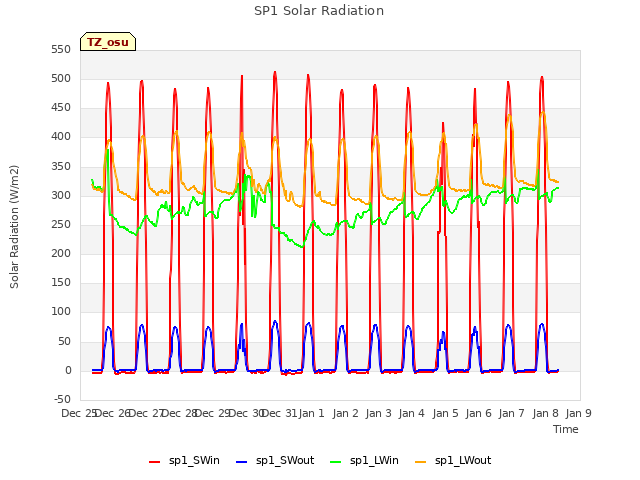Click the 450 y-axis tick label

(61, 107)
